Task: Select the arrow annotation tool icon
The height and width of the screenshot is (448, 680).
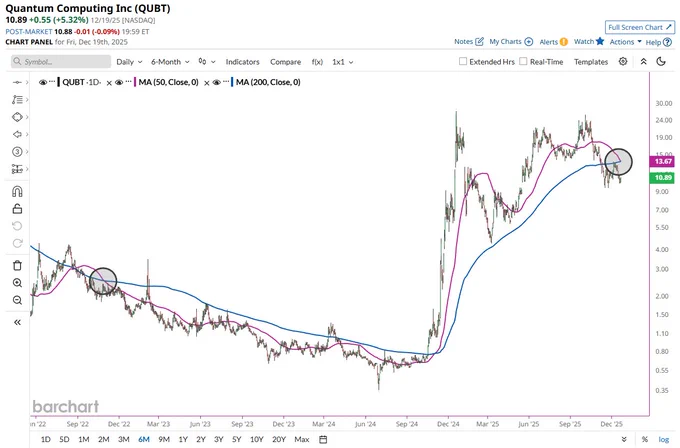Action: coord(17,134)
